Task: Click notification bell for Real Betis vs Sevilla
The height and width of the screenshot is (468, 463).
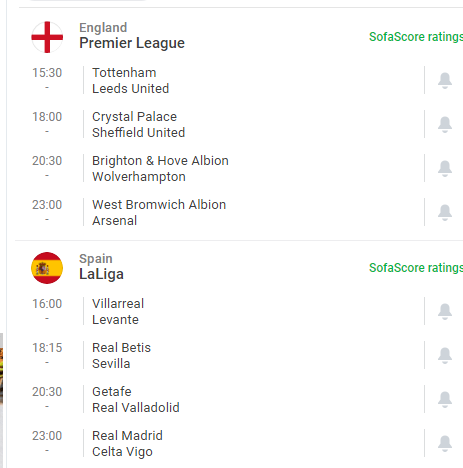Action: pos(445,355)
